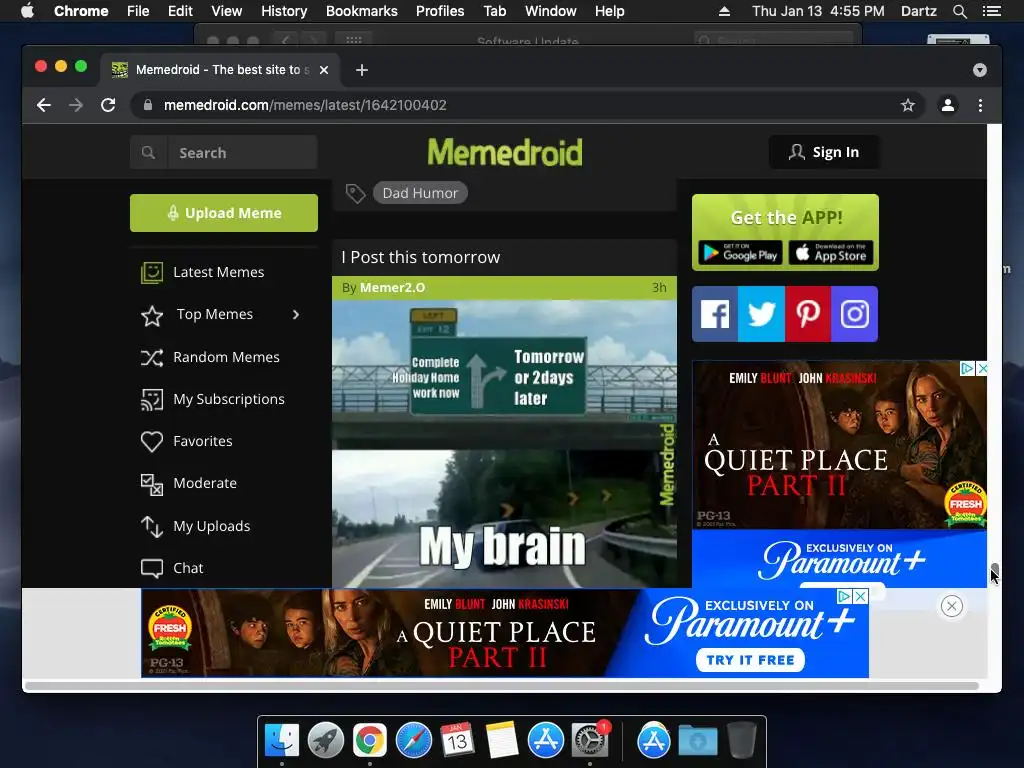The image size is (1024, 768).
Task: Click the Favorites heart icon
Action: pyautogui.click(x=152, y=441)
